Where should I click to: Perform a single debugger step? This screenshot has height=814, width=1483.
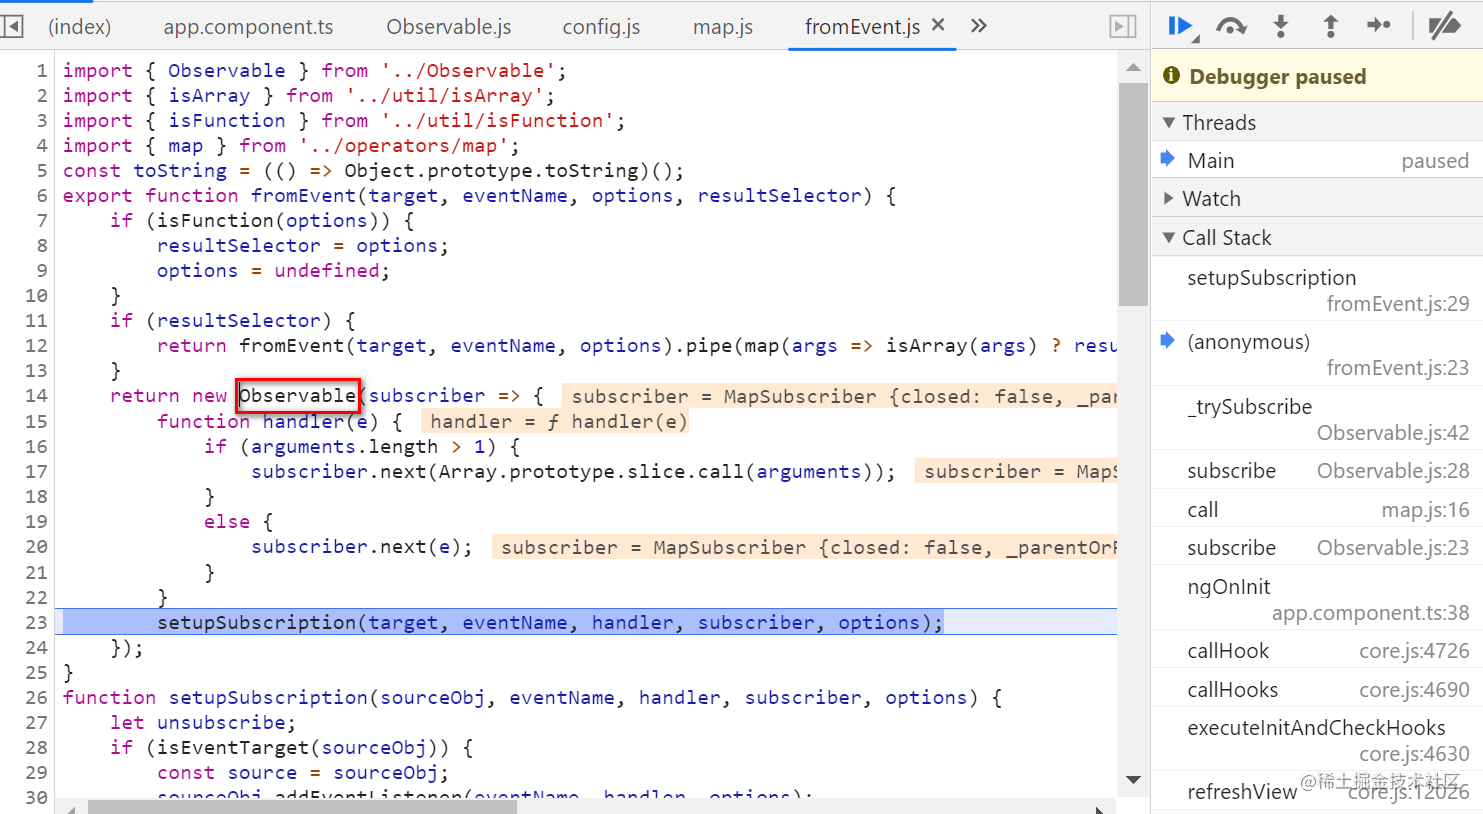[1381, 26]
